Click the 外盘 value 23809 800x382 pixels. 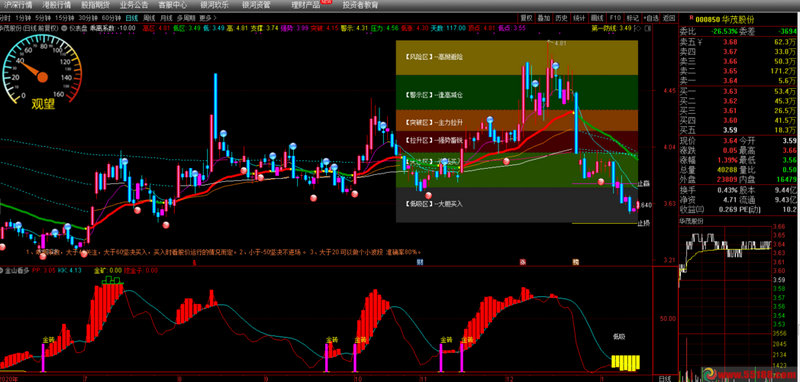point(727,179)
